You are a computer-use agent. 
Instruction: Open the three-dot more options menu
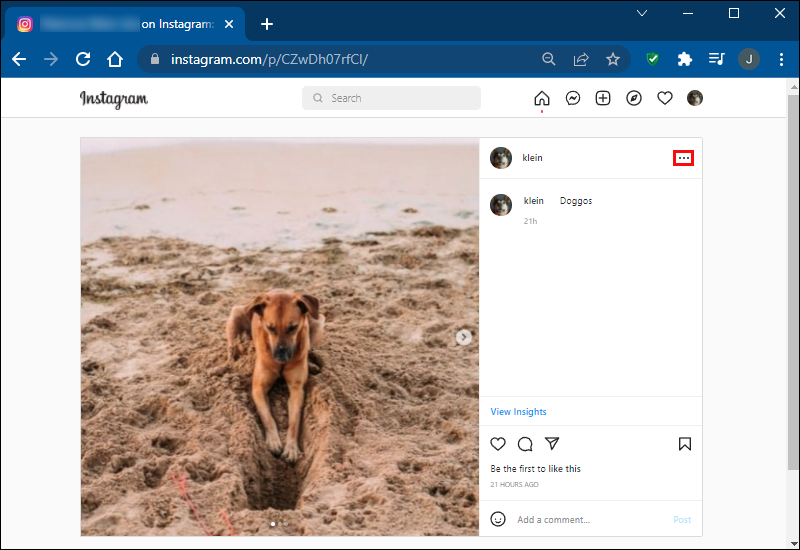point(684,158)
